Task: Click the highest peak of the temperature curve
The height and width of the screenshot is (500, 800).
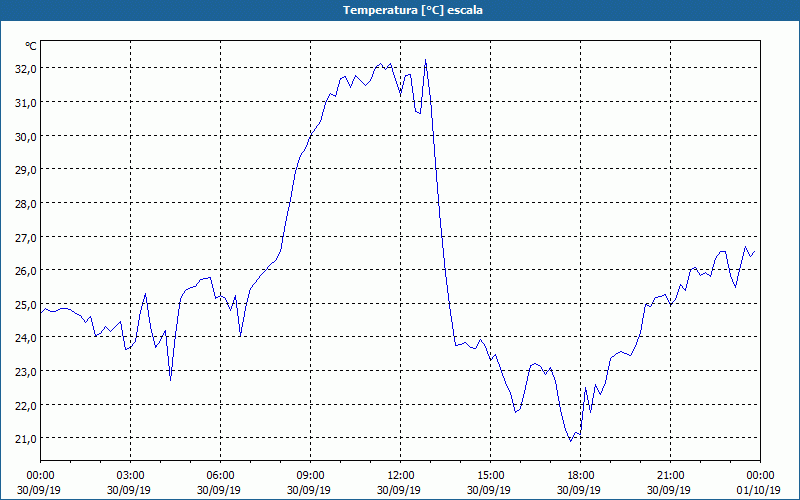Action: 426,60
